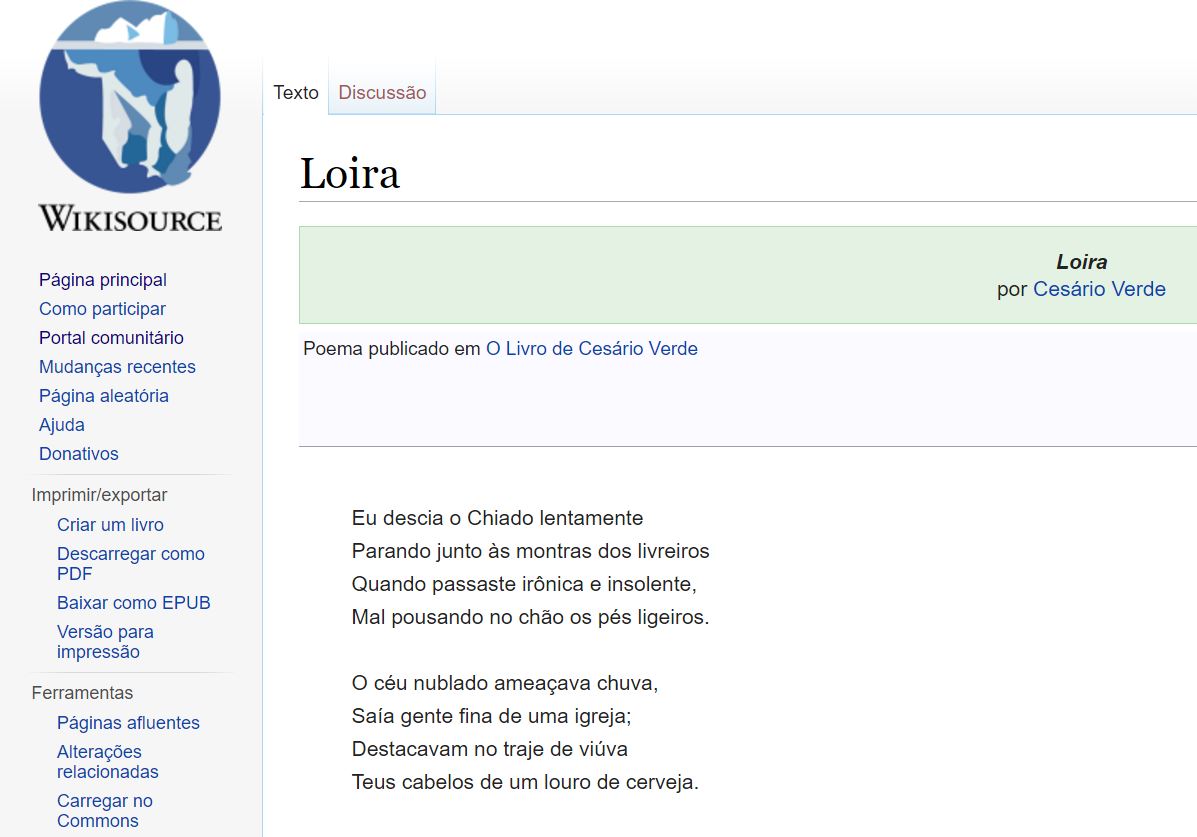The height and width of the screenshot is (837, 1197).
Task: Click the bold italic Loira header title
Action: (1082, 262)
